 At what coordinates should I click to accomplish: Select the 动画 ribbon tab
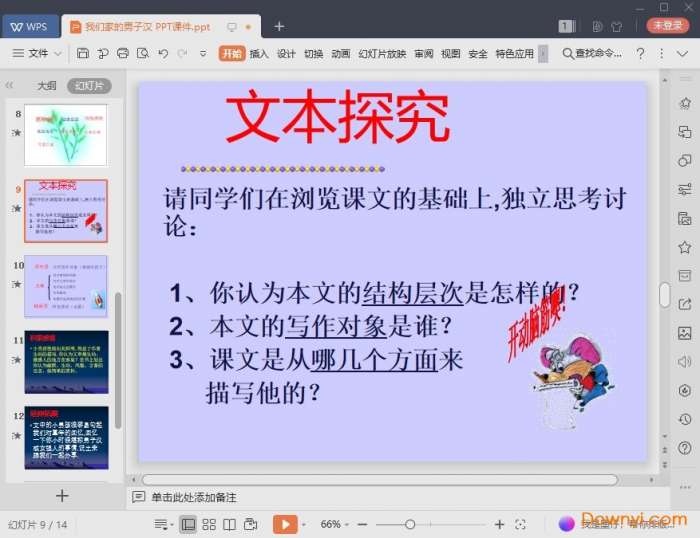[x=341, y=54]
